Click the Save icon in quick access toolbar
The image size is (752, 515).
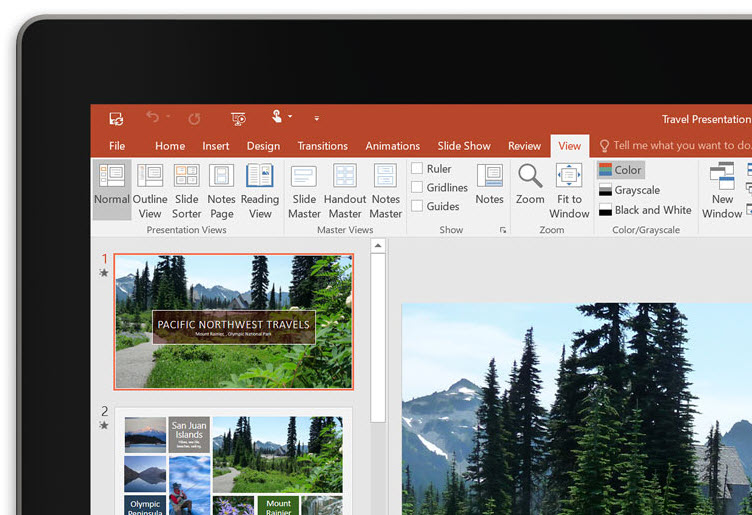[x=116, y=118]
